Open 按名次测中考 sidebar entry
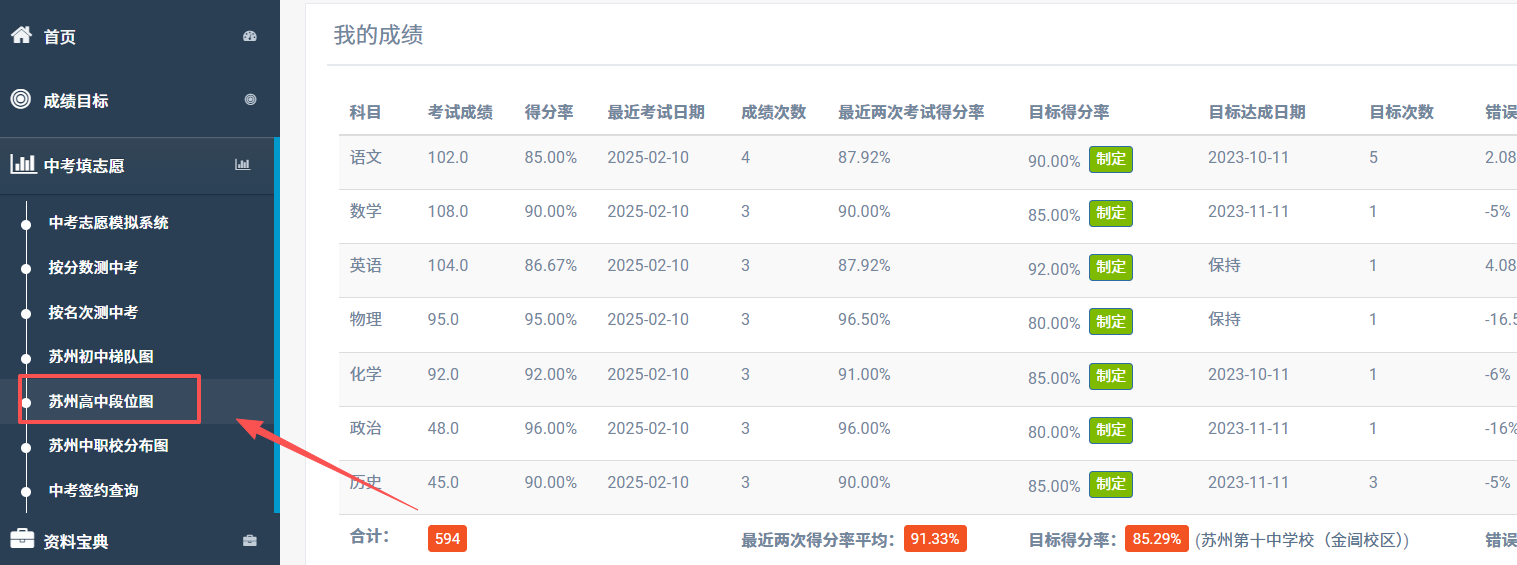 93,312
